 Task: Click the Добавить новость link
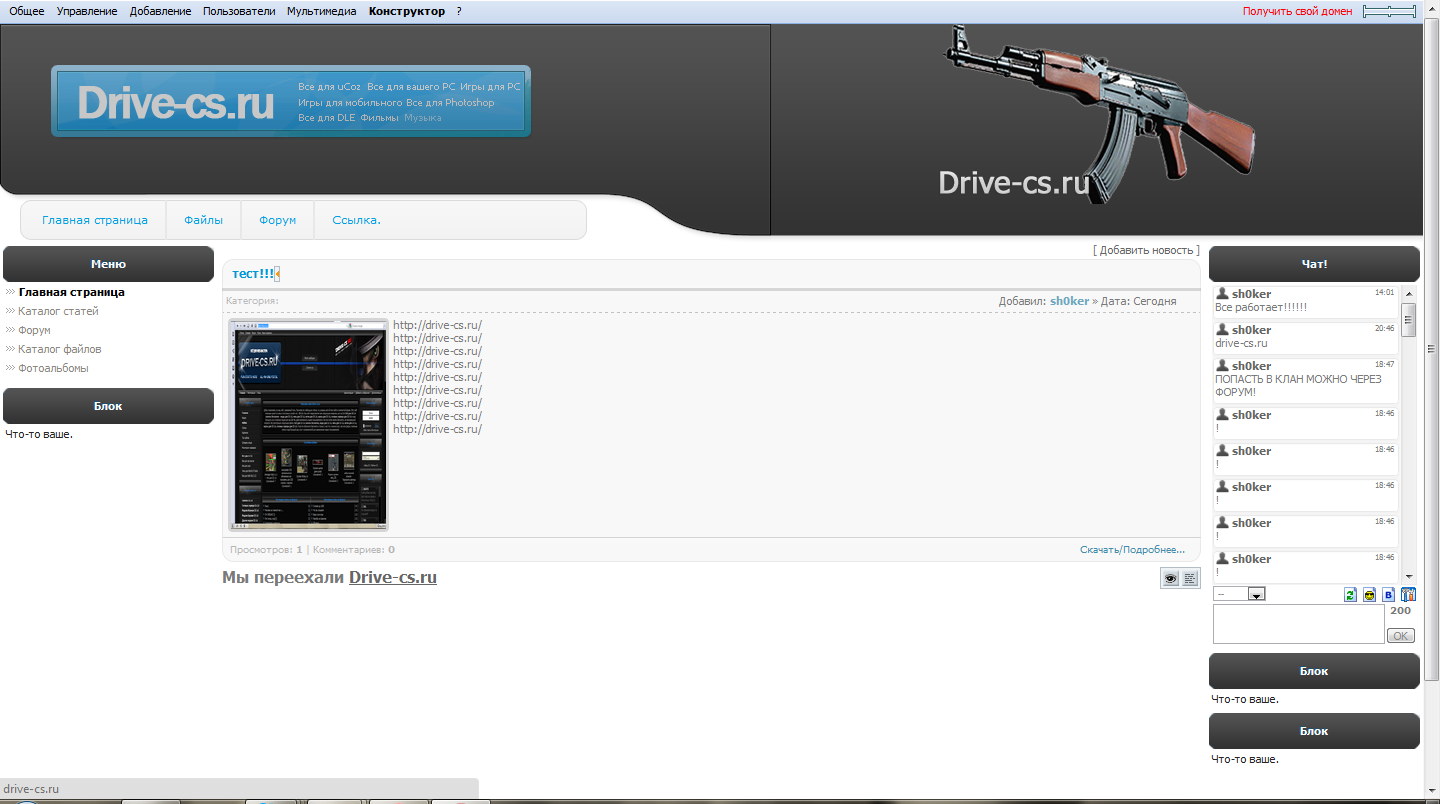point(1146,250)
